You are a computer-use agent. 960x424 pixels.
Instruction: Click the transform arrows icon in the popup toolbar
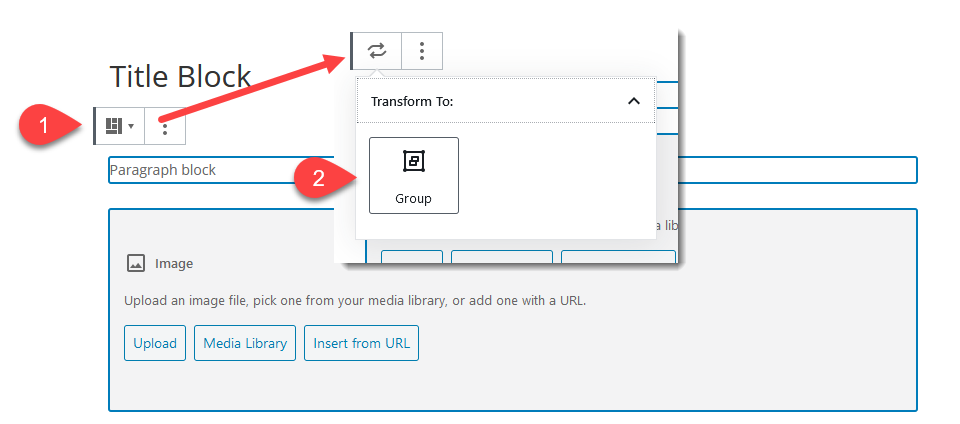[x=377, y=50]
